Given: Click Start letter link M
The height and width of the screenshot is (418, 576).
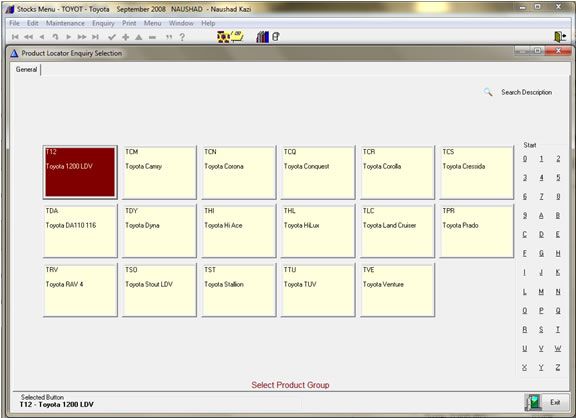Looking at the screenshot, I should pos(541,292).
